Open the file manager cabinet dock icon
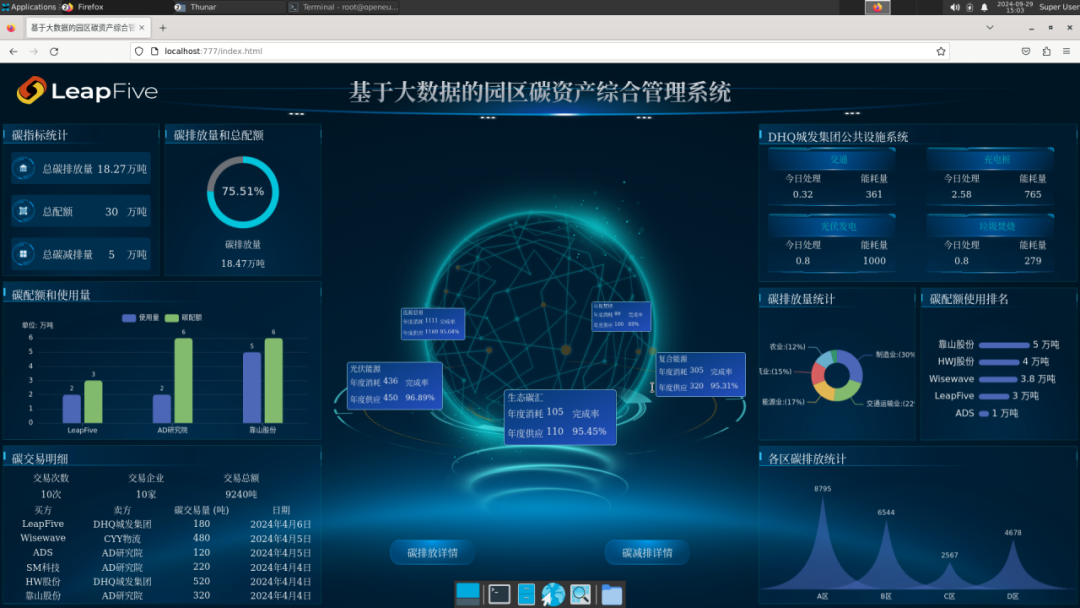 tap(526, 594)
